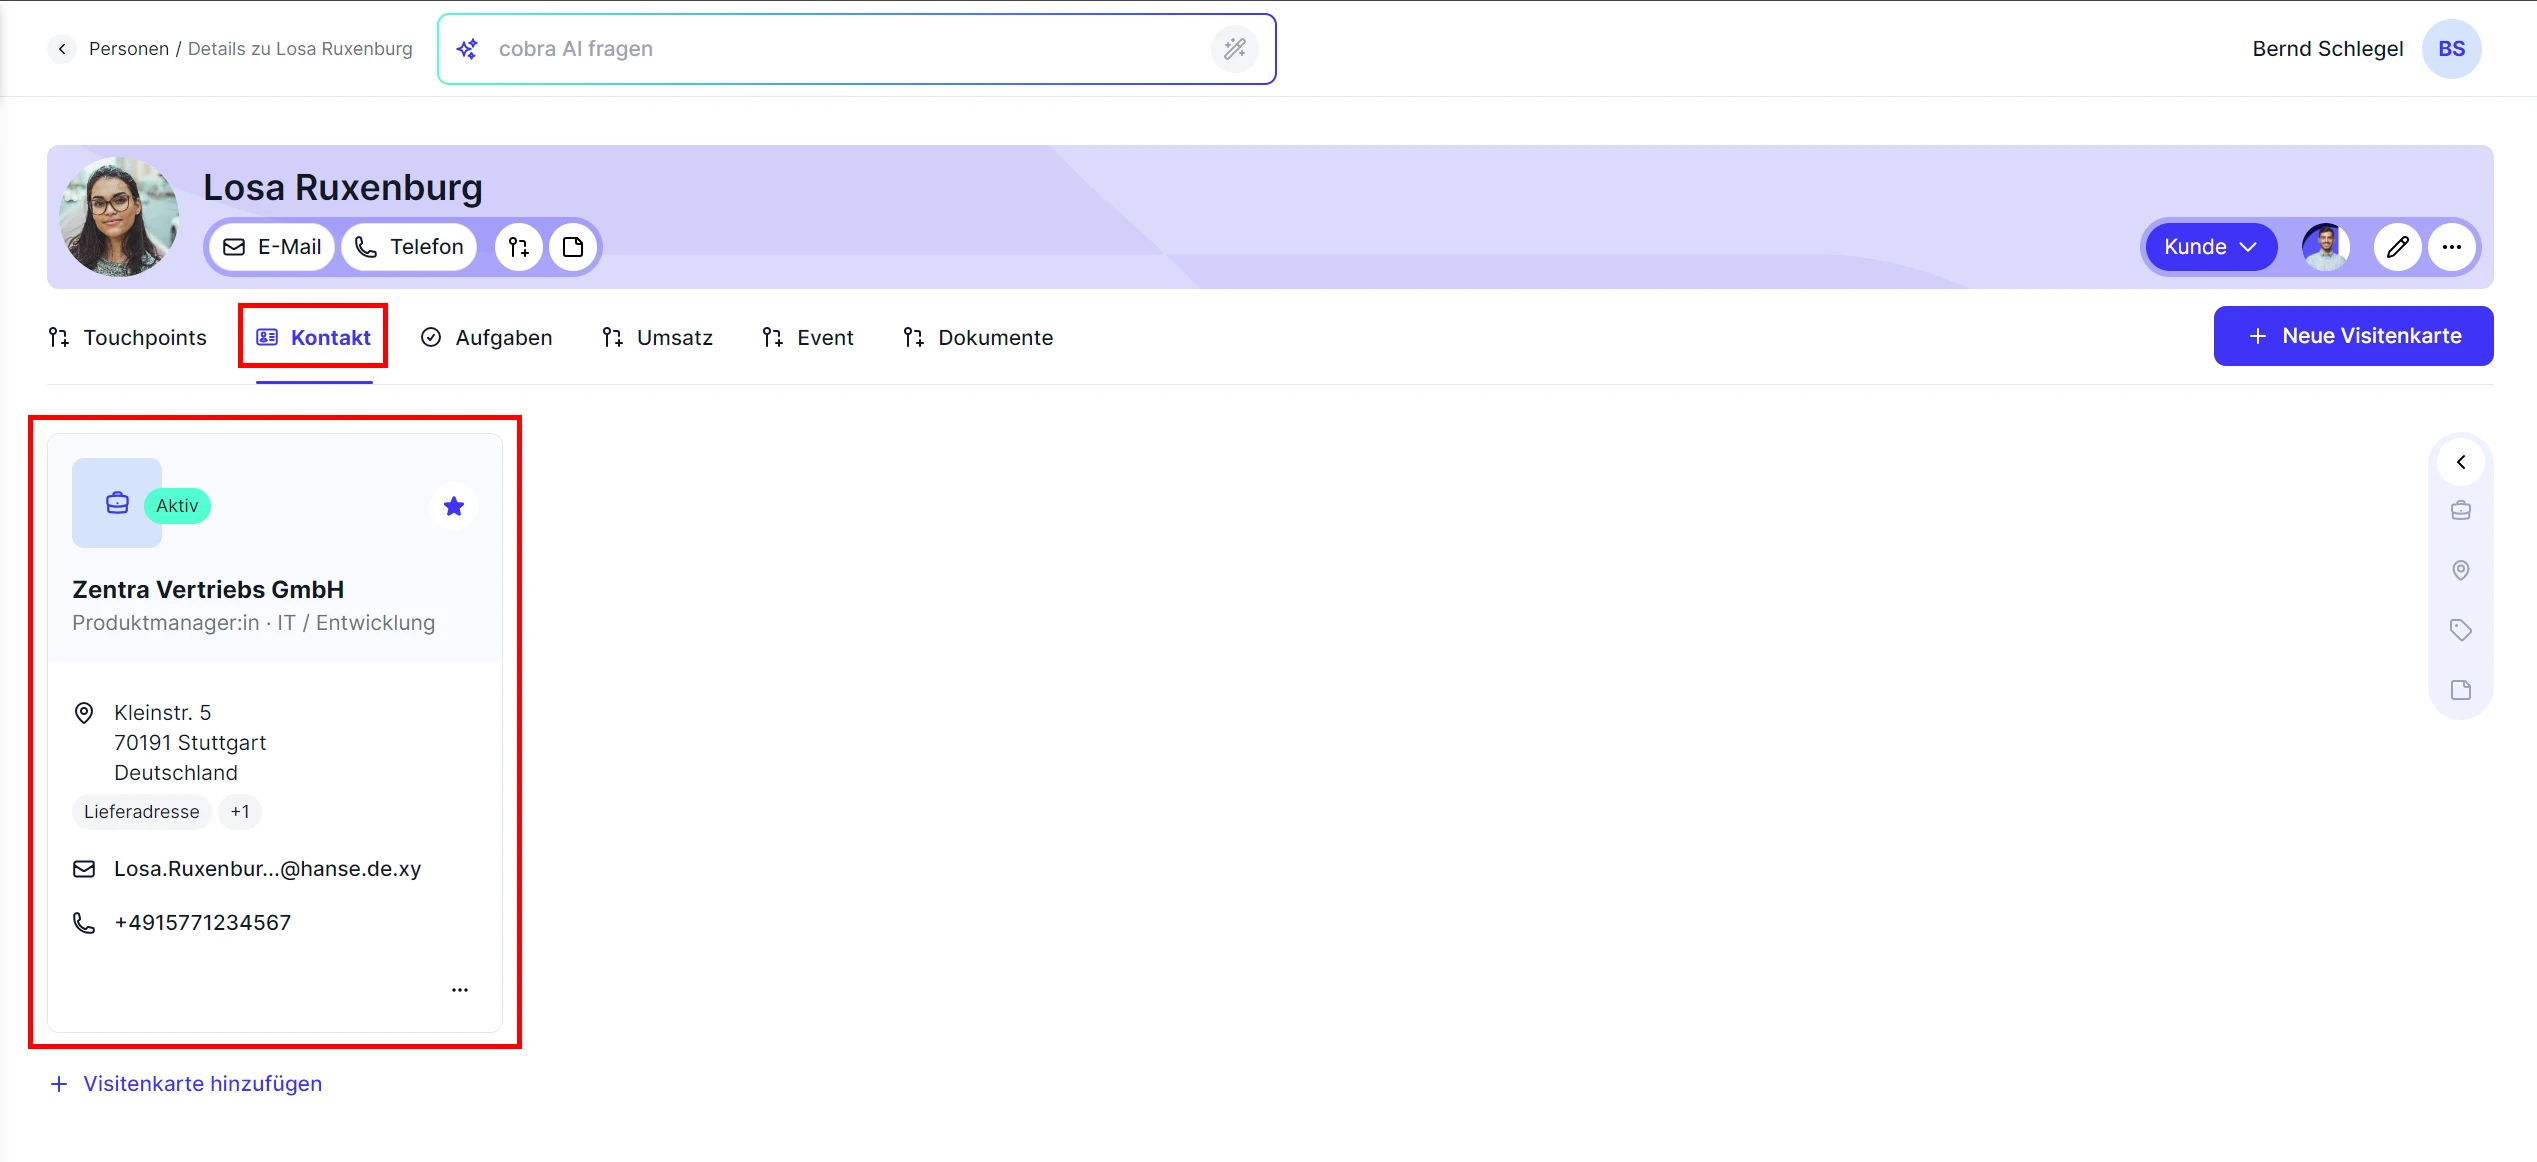Click the touchpoint icon beside Telefon button

[518, 247]
